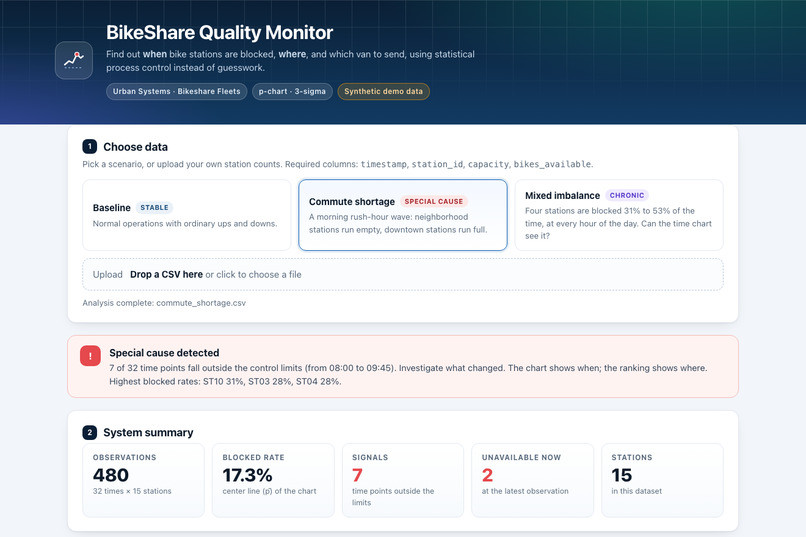Click the 'Highest blocked rates' line

[225, 381]
